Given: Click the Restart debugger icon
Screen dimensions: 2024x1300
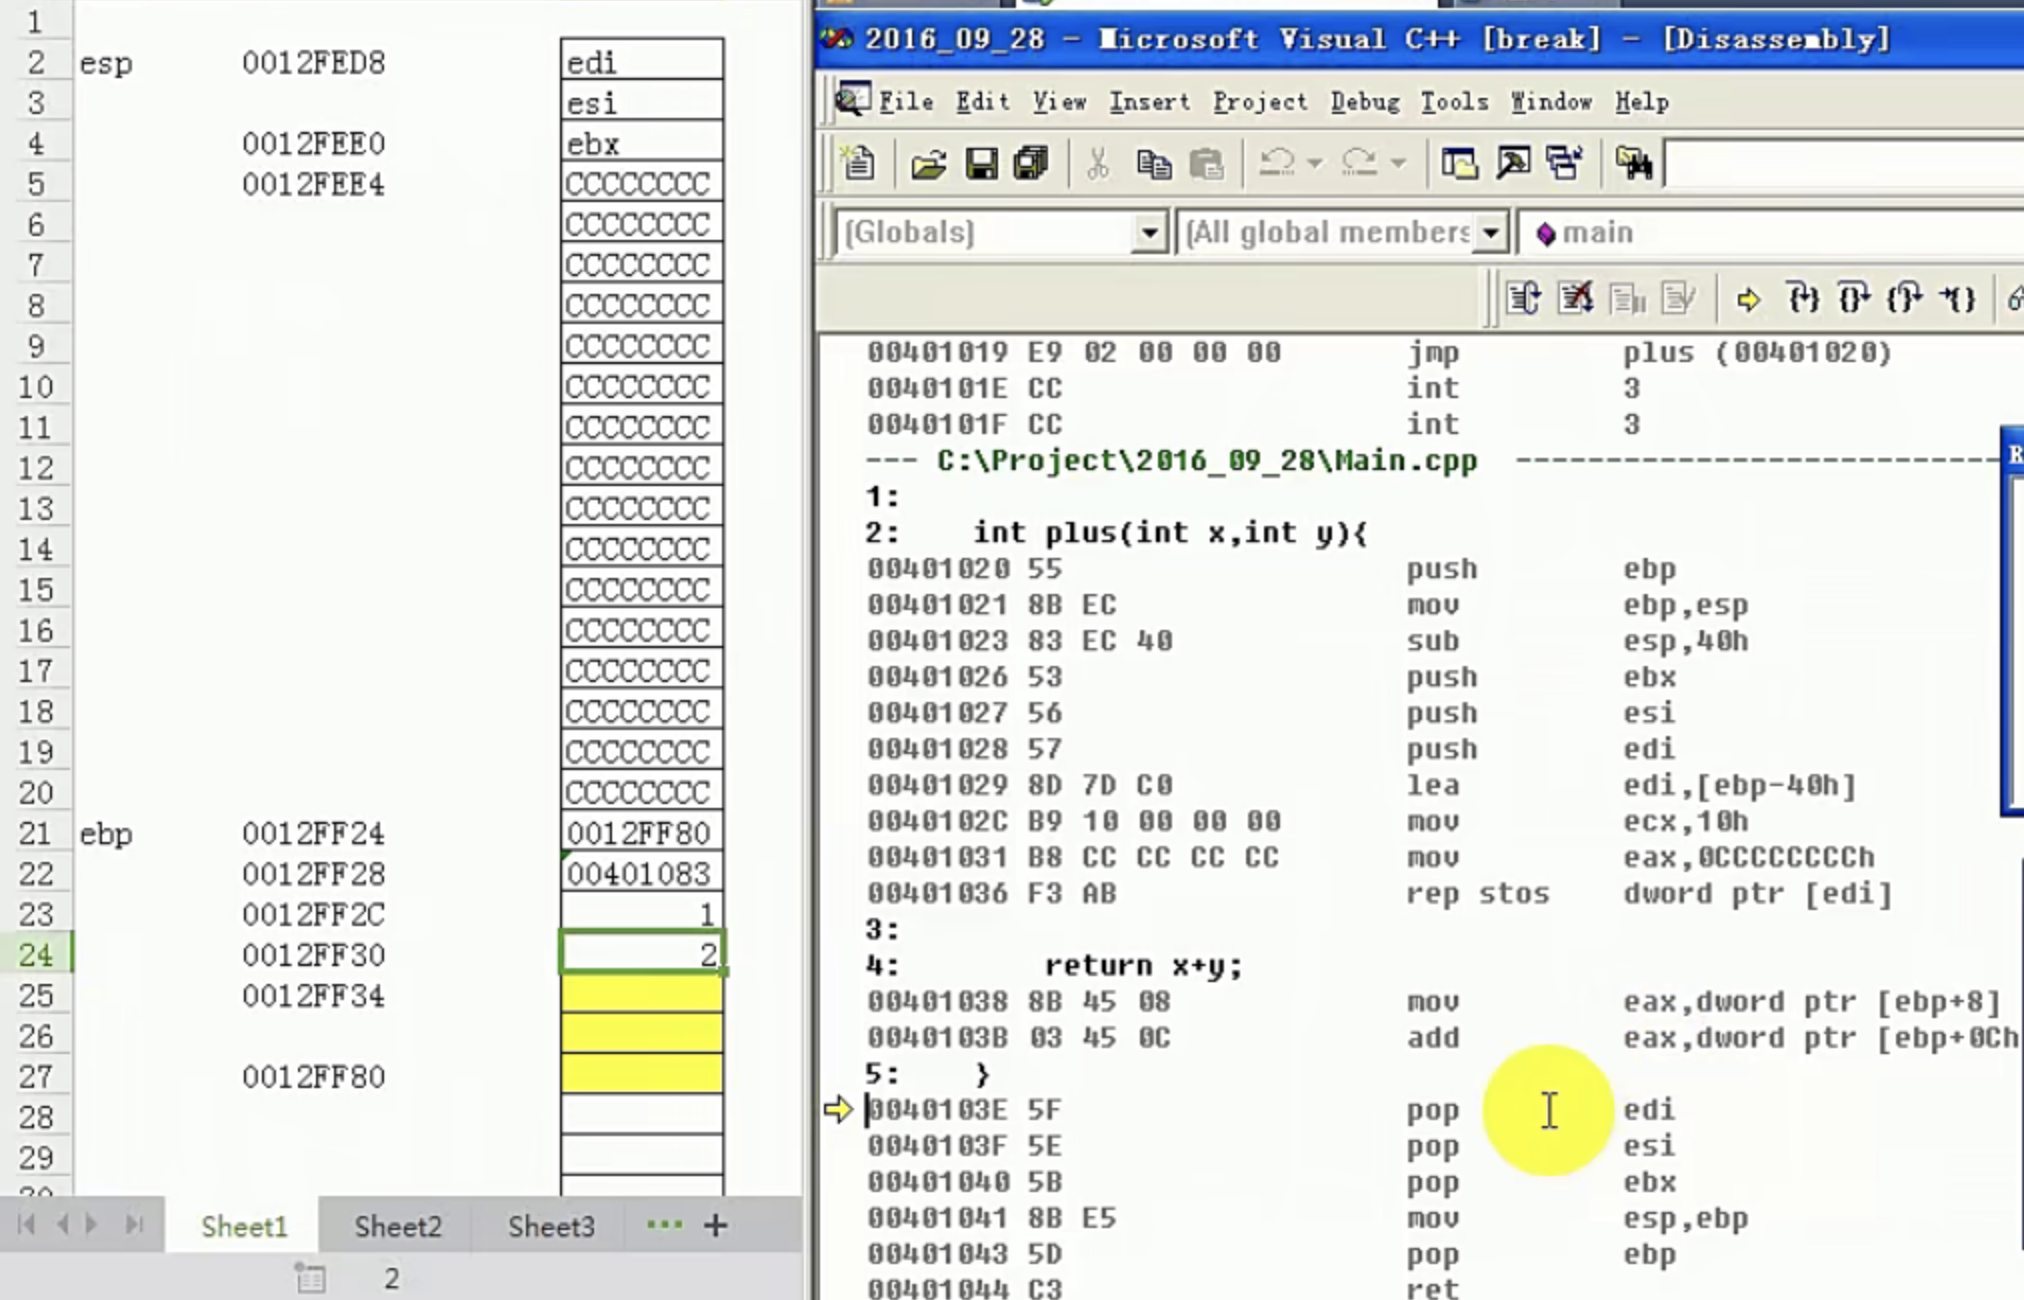Looking at the screenshot, I should pos(1524,299).
